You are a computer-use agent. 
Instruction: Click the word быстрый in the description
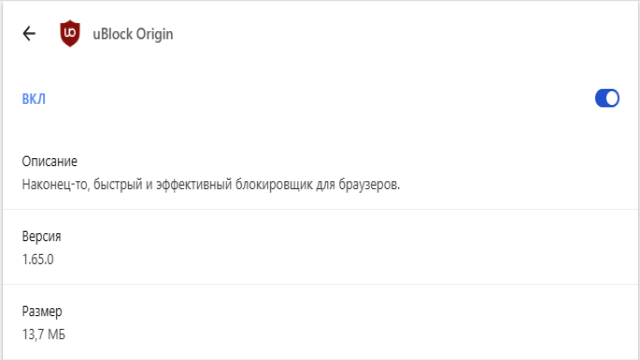tap(118, 184)
